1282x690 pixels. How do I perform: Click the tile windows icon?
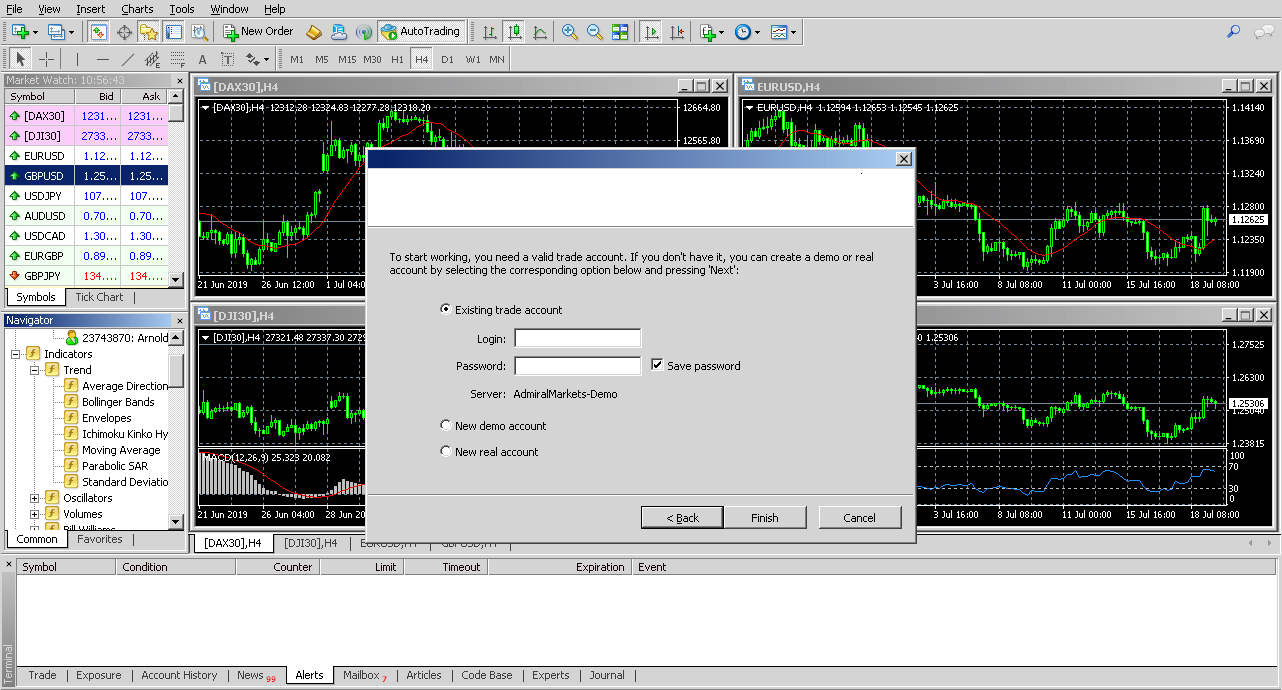coord(619,31)
